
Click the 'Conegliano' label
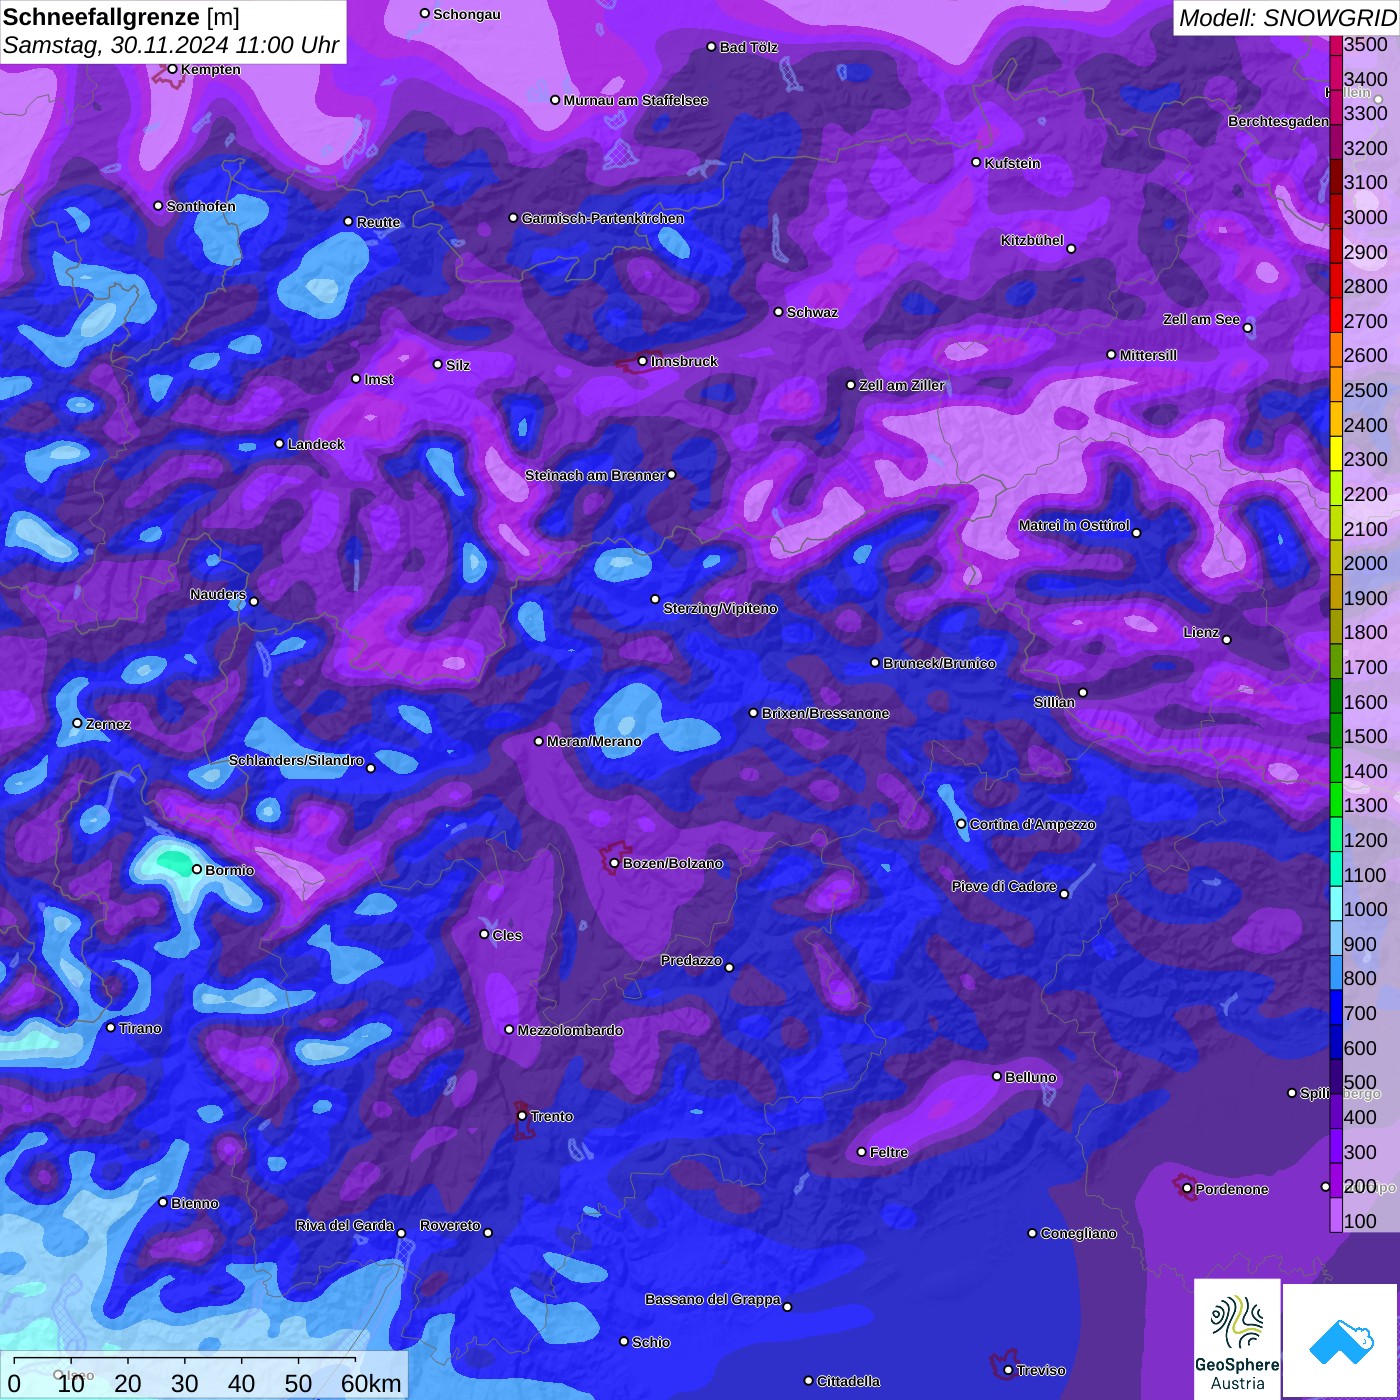(1078, 1233)
